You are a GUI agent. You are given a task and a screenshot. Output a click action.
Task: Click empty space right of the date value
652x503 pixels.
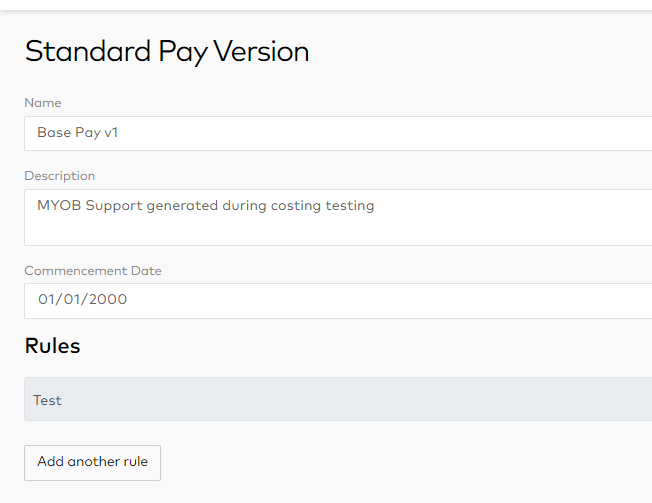click(400, 300)
